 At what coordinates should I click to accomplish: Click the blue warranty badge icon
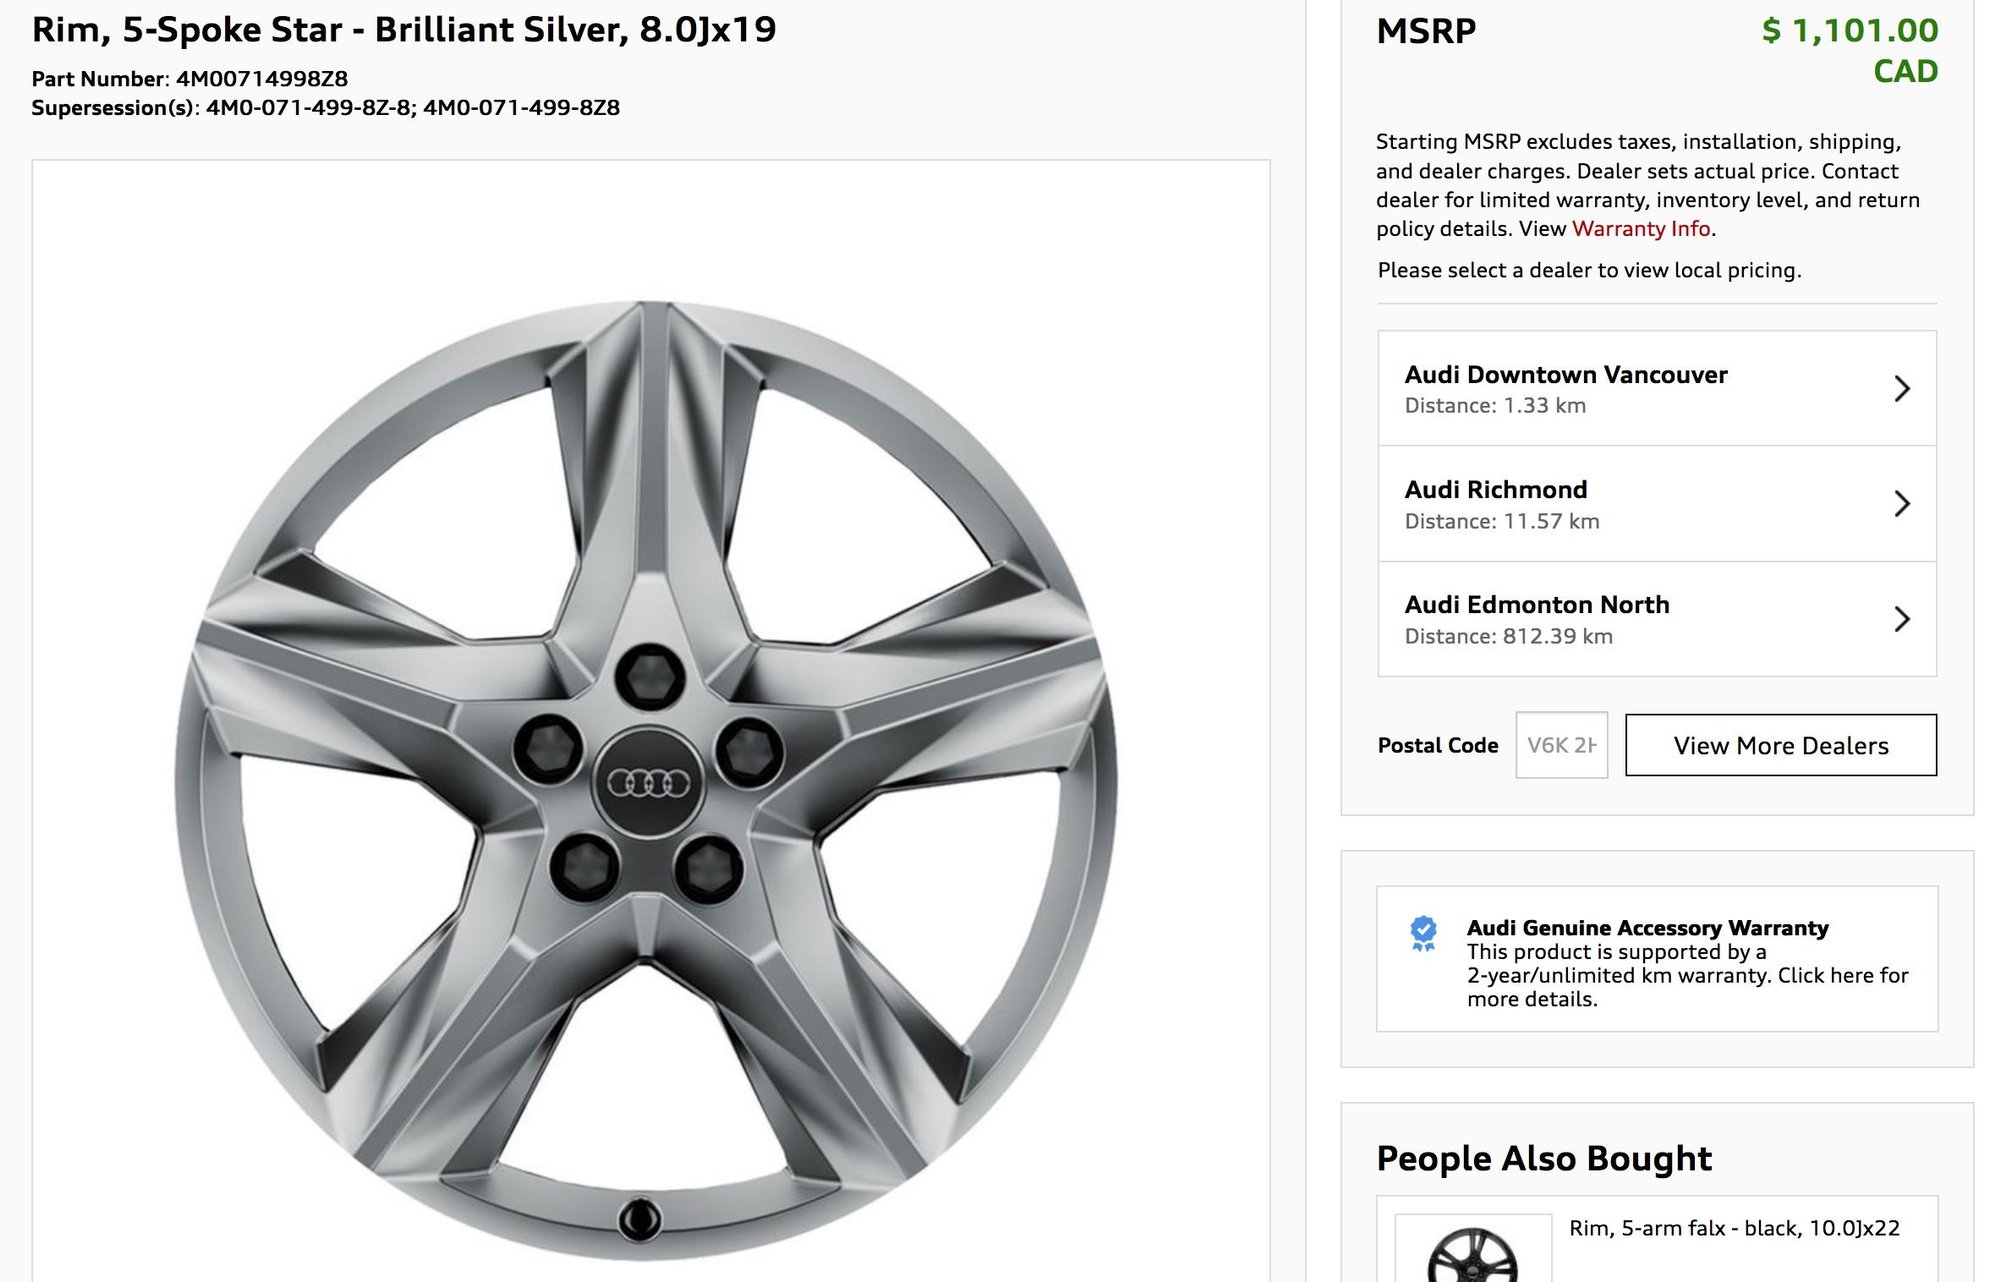pos(1423,933)
